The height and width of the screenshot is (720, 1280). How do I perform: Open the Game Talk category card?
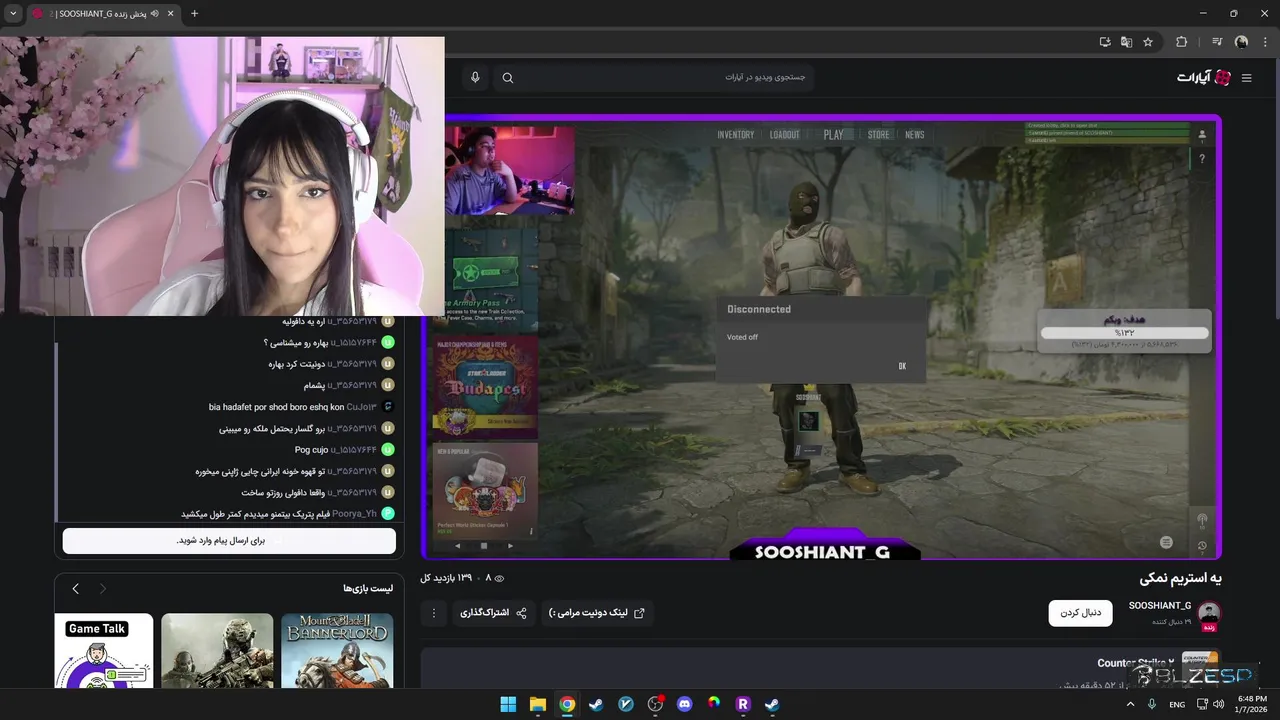[x=104, y=650]
